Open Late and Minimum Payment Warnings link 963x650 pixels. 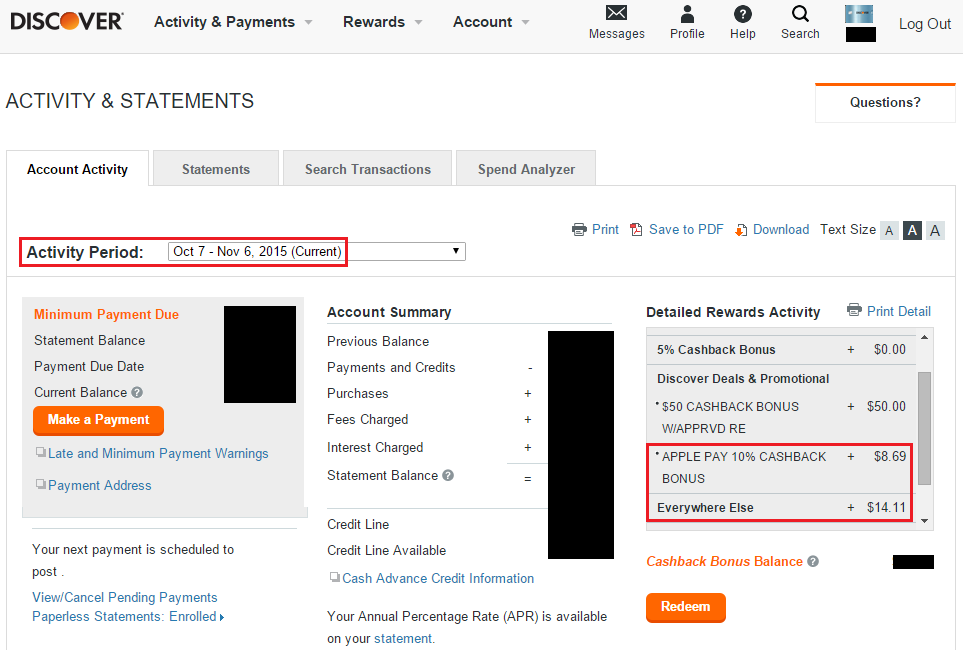pyautogui.click(x=158, y=453)
